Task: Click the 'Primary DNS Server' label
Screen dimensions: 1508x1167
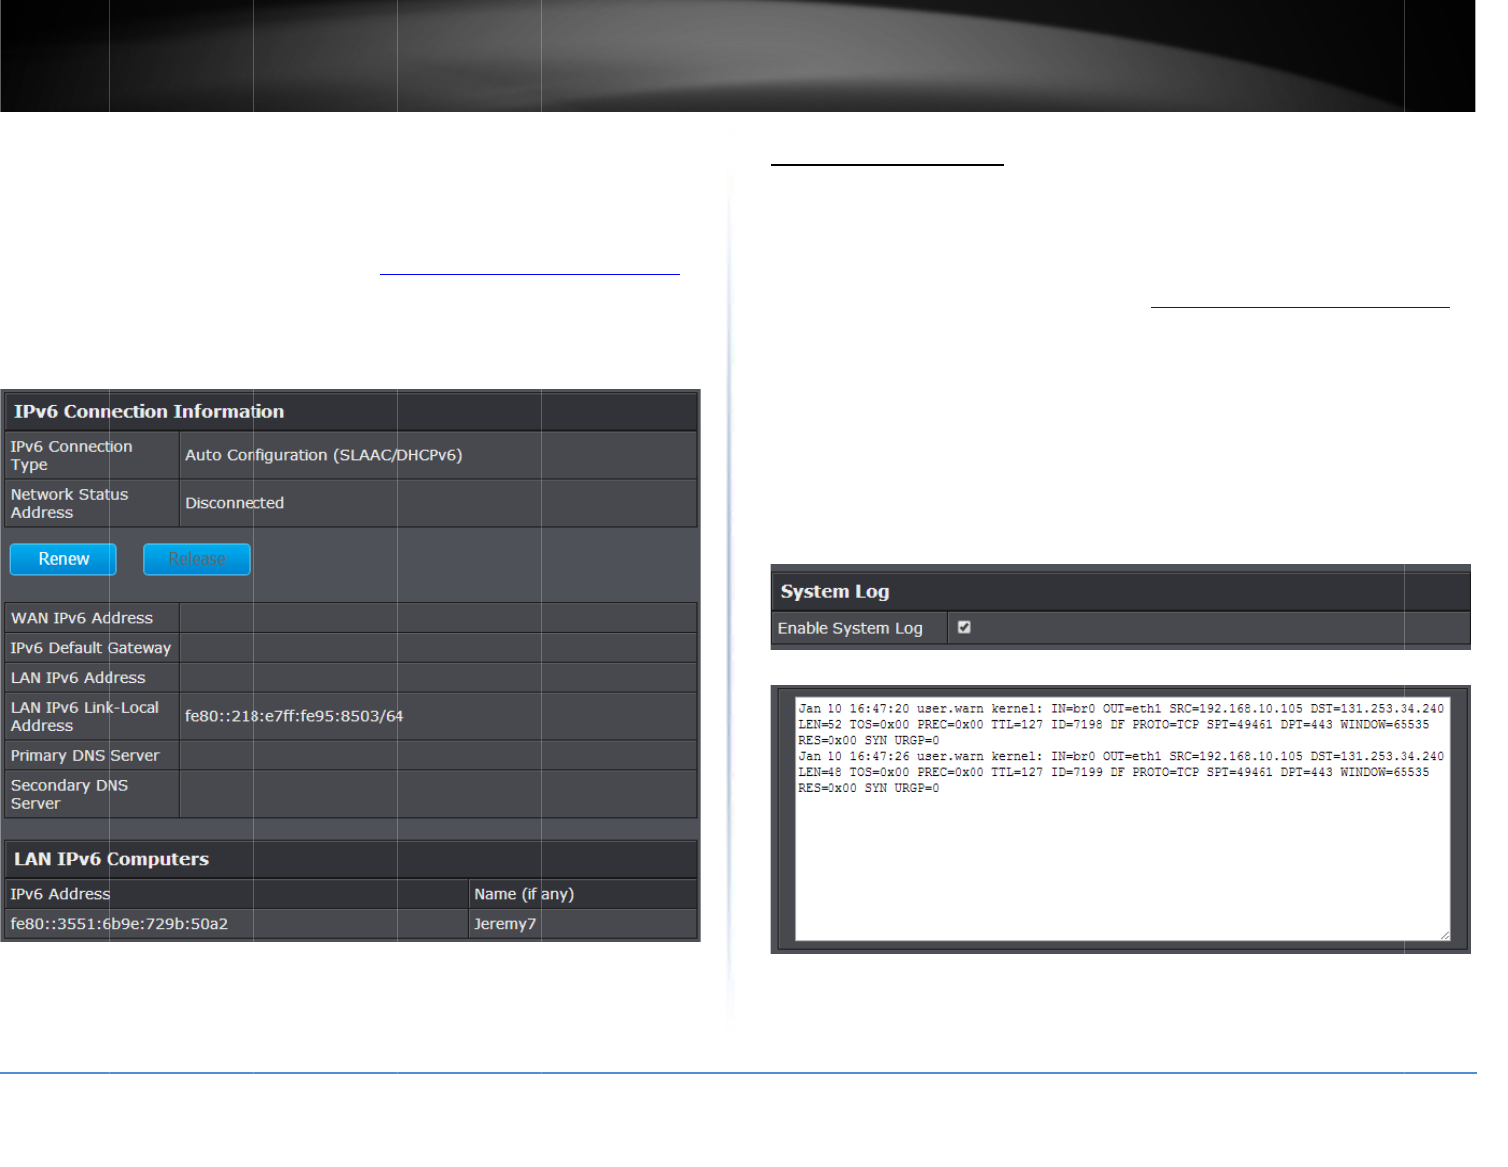Action: (x=85, y=756)
